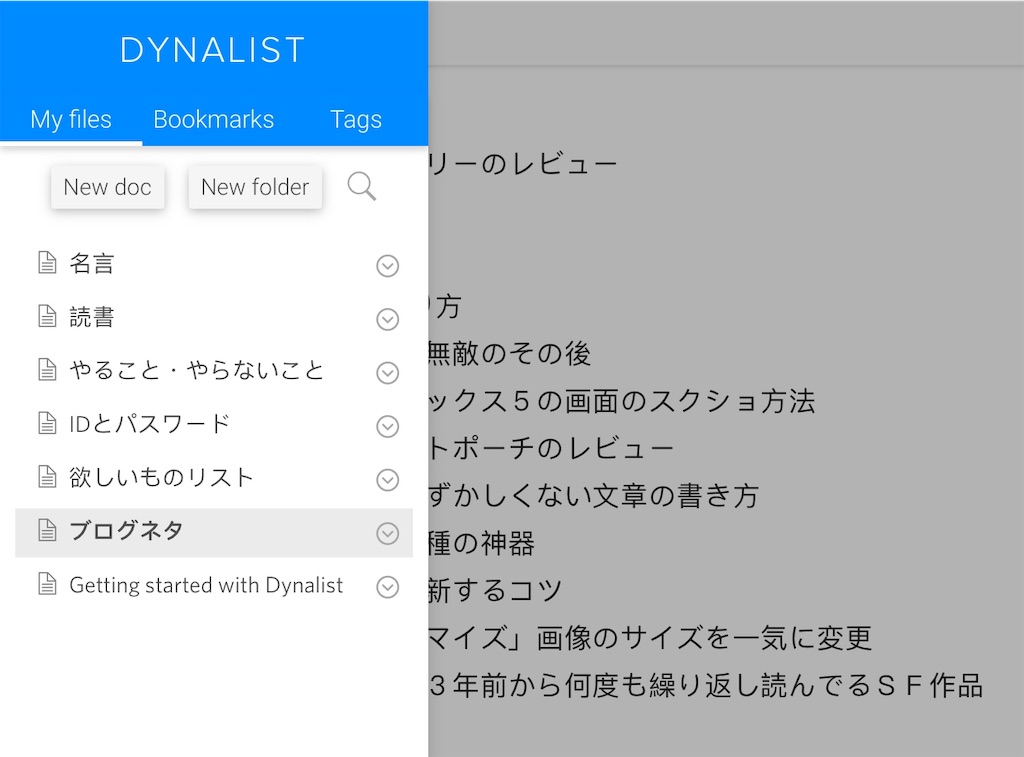The width and height of the screenshot is (1024, 757).
Task: Click document icon beside Getting started with Dynalist
Action: pyautogui.click(x=47, y=583)
